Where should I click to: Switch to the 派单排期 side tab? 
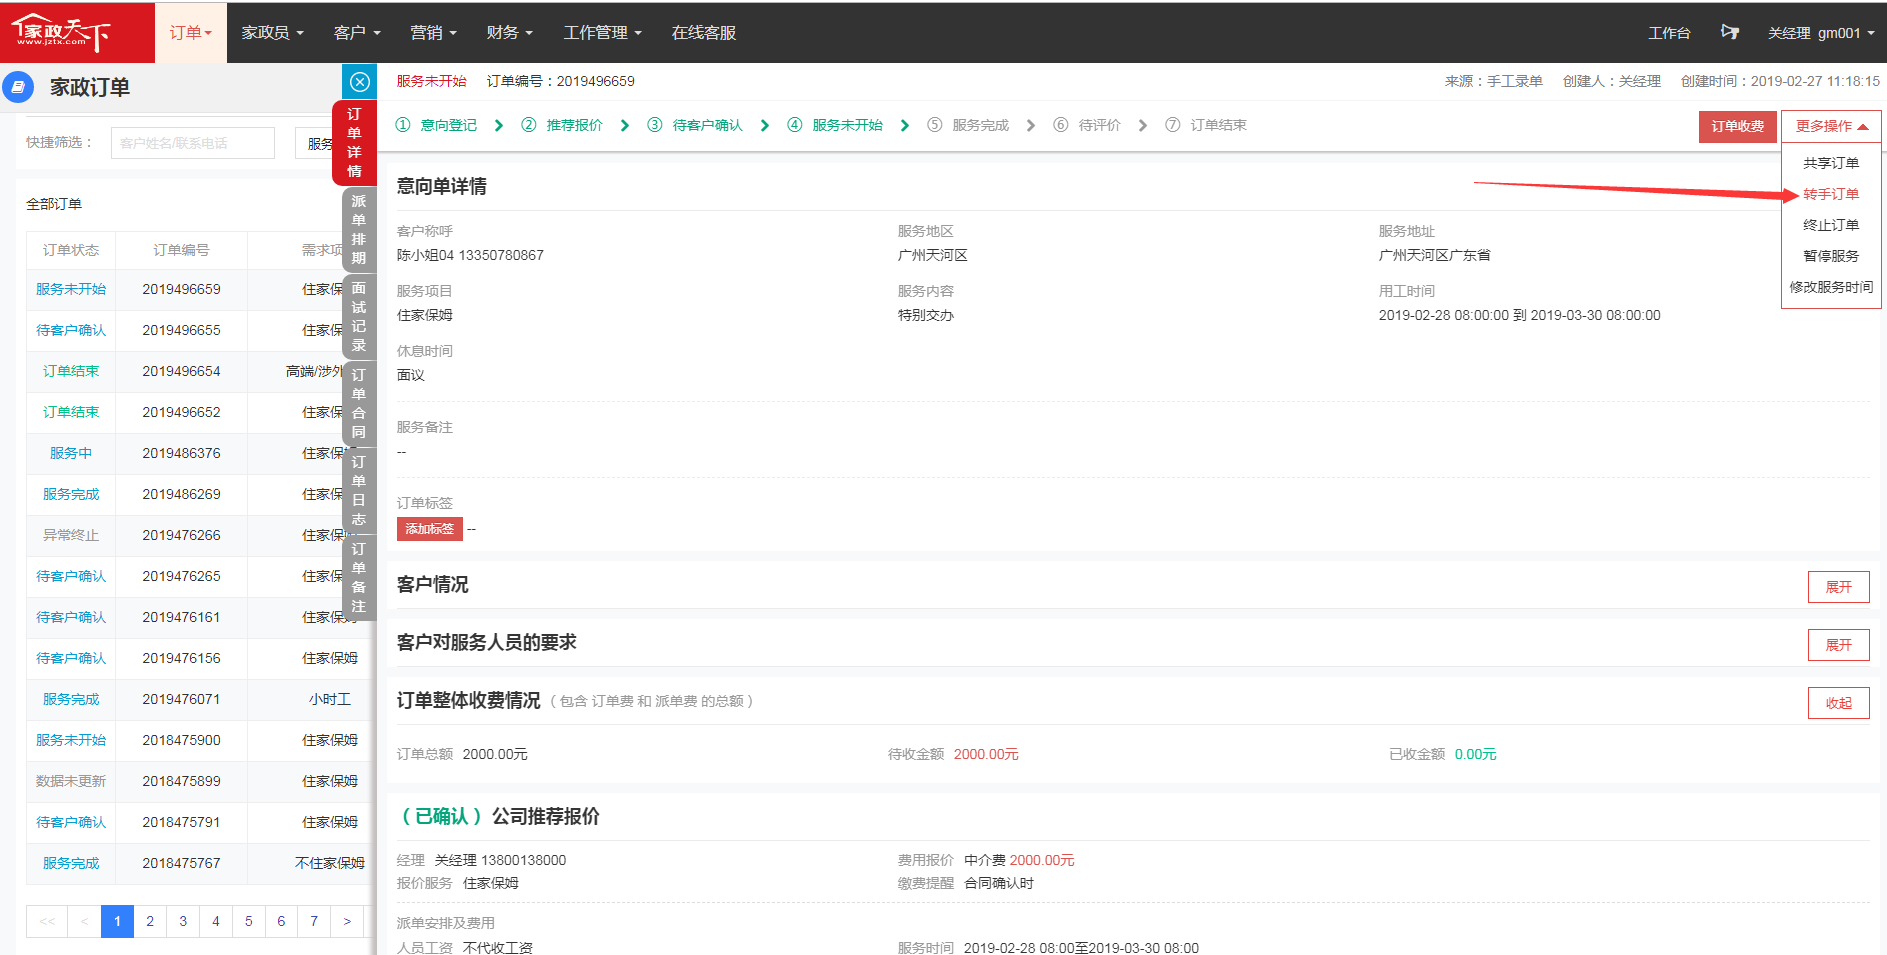point(359,229)
